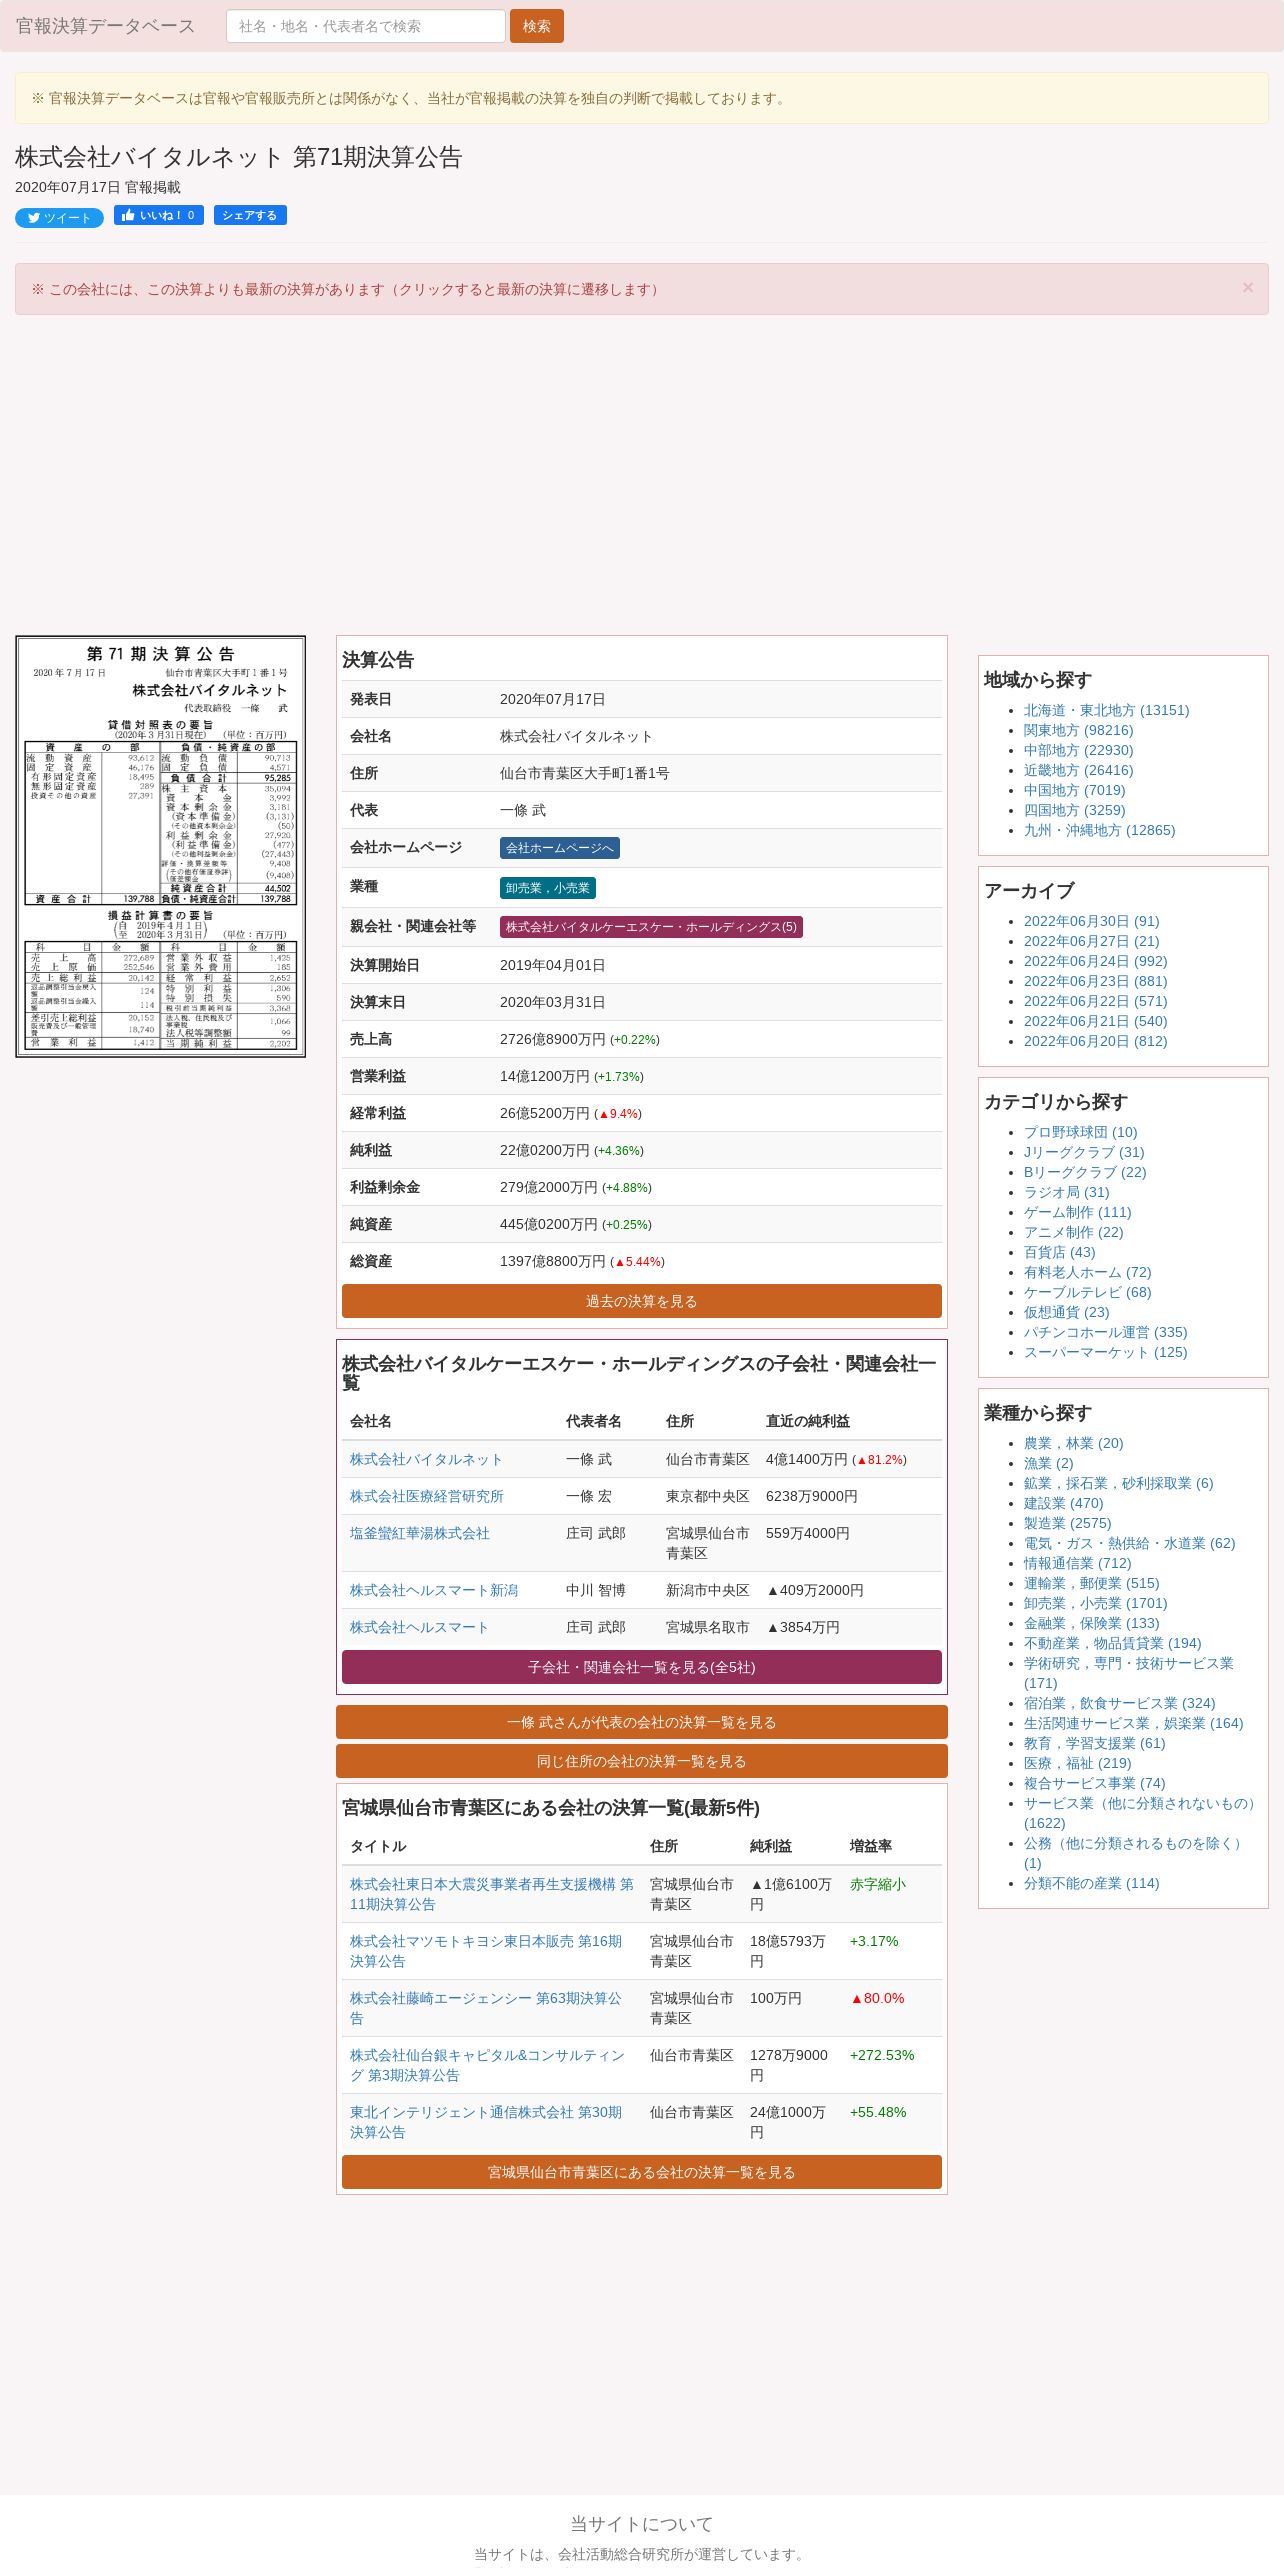Select 北海道・東北地方 (13151) region
The height and width of the screenshot is (2568, 1284).
[1107, 711]
